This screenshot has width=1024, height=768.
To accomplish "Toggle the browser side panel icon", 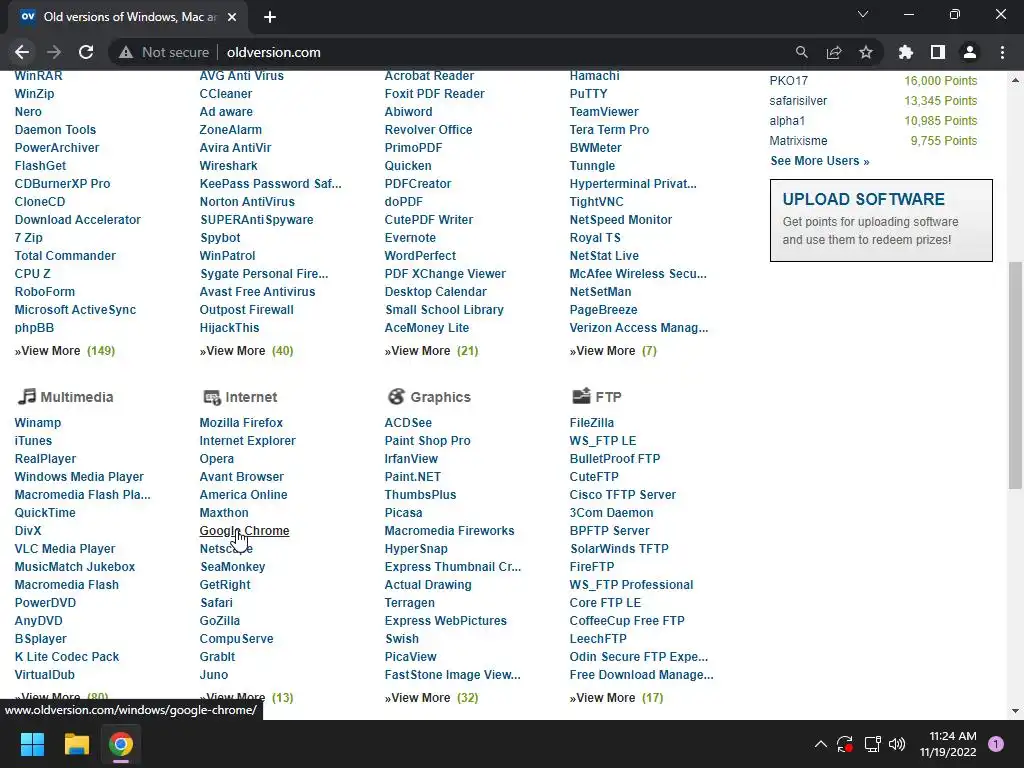I will click(x=938, y=52).
